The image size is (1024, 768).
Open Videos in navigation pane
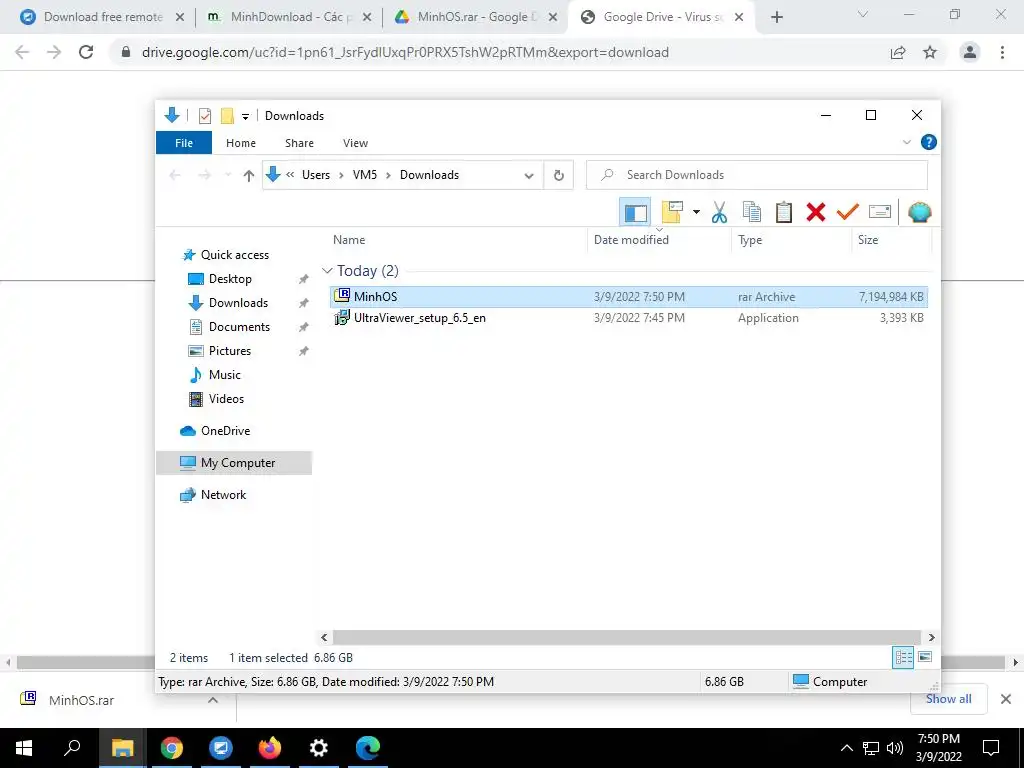[x=226, y=399]
